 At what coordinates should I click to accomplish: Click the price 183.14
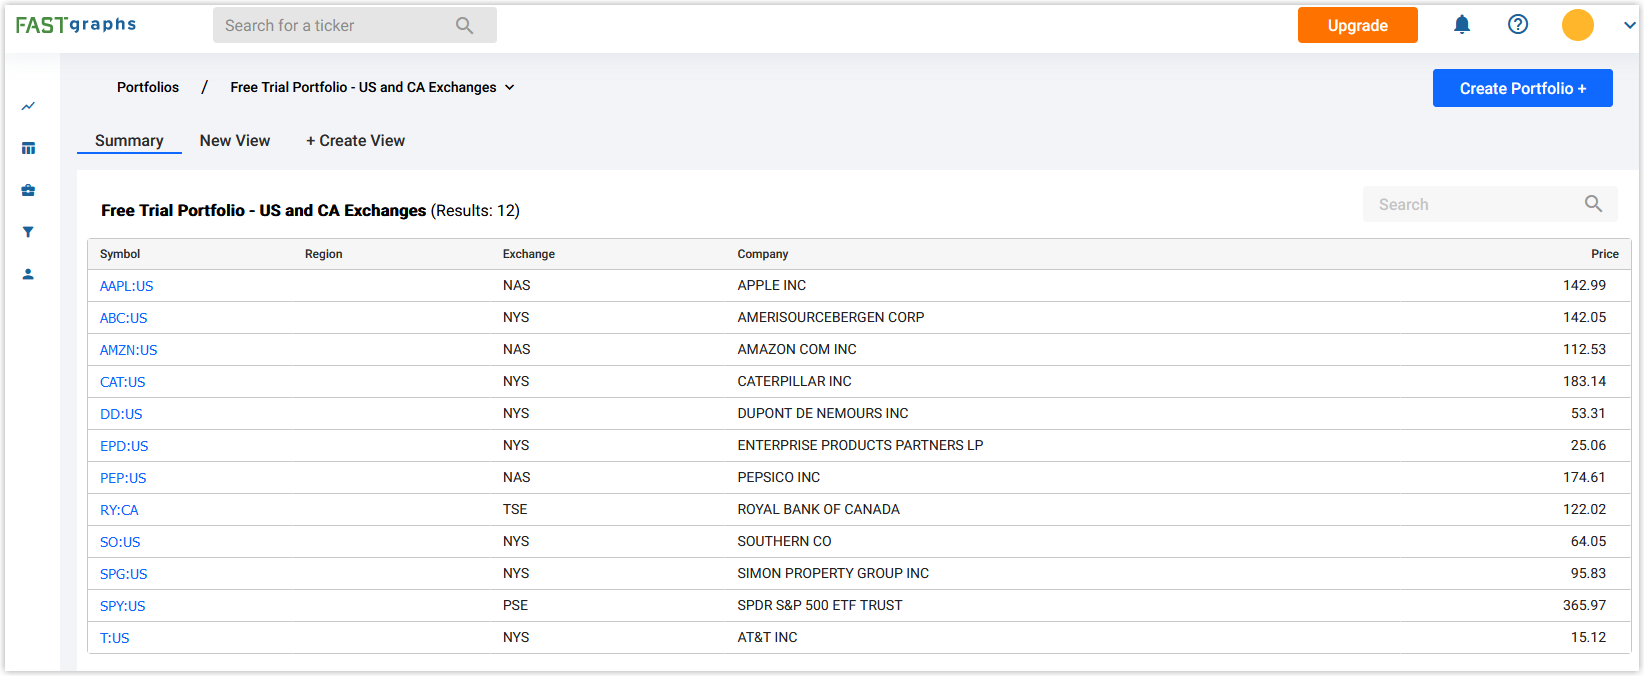click(x=1585, y=381)
